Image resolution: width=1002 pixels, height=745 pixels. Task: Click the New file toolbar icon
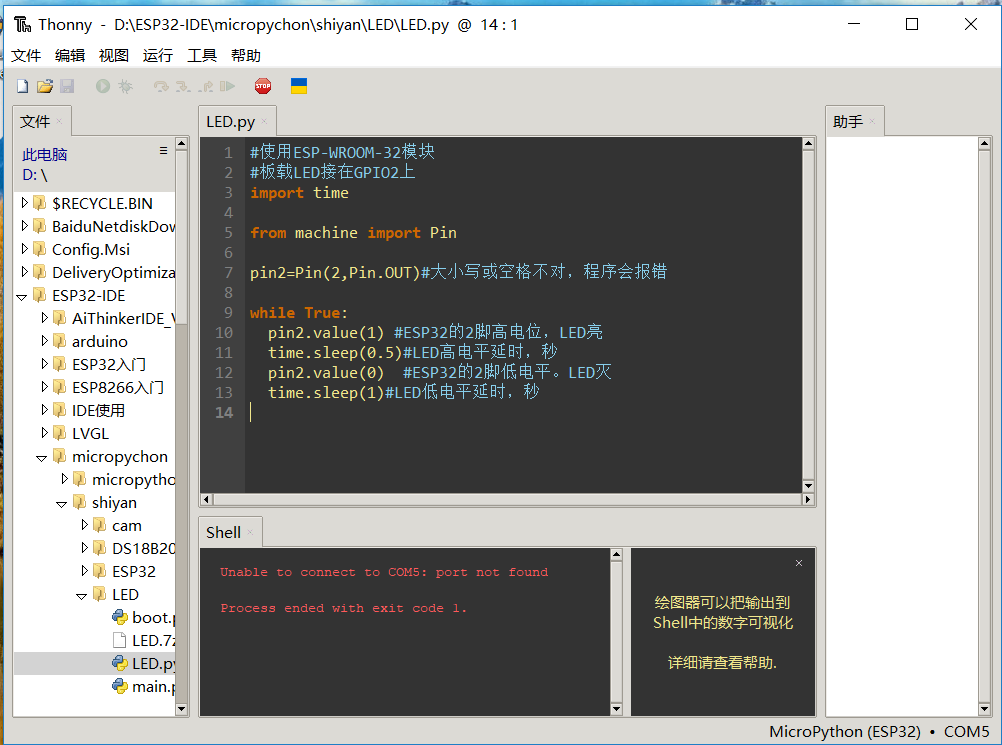pyautogui.click(x=22, y=87)
